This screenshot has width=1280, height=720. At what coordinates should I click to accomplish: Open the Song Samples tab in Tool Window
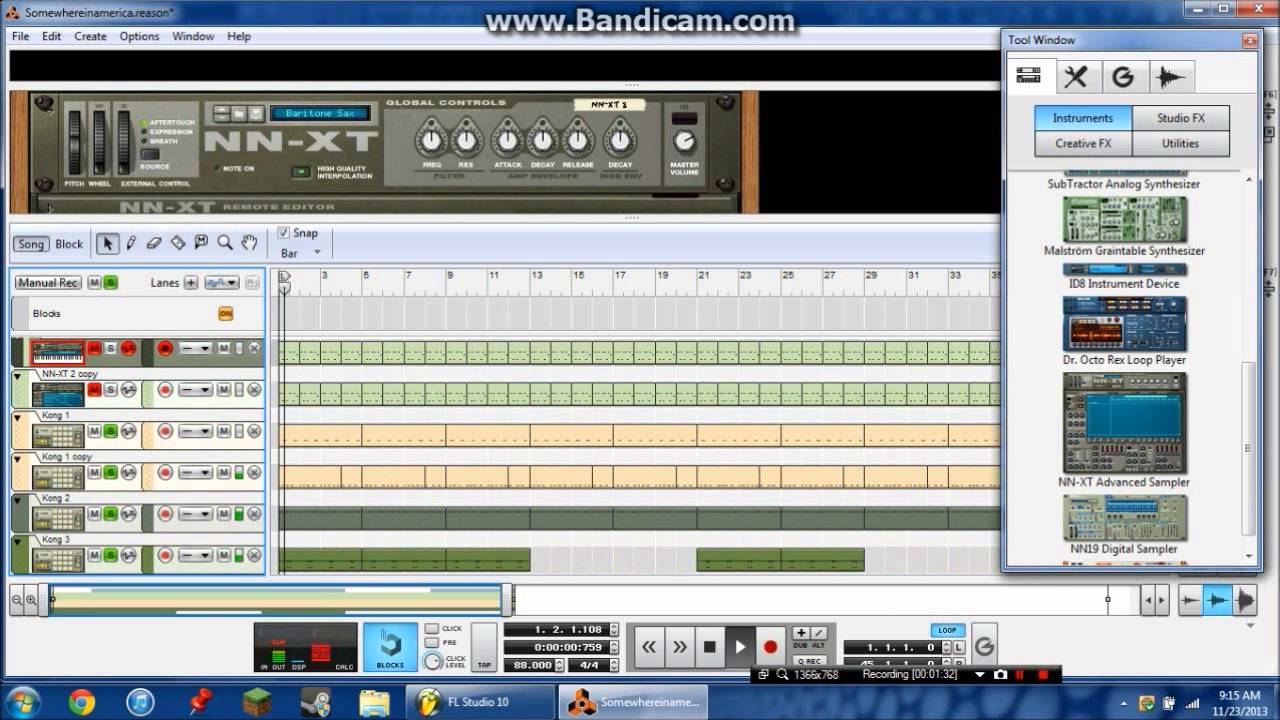[x=1170, y=76]
